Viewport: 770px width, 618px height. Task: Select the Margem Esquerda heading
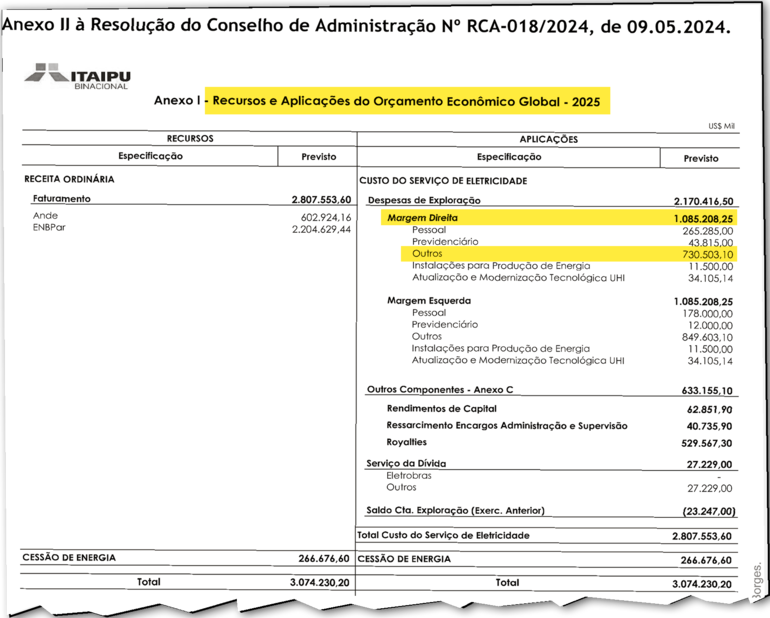click(x=429, y=300)
